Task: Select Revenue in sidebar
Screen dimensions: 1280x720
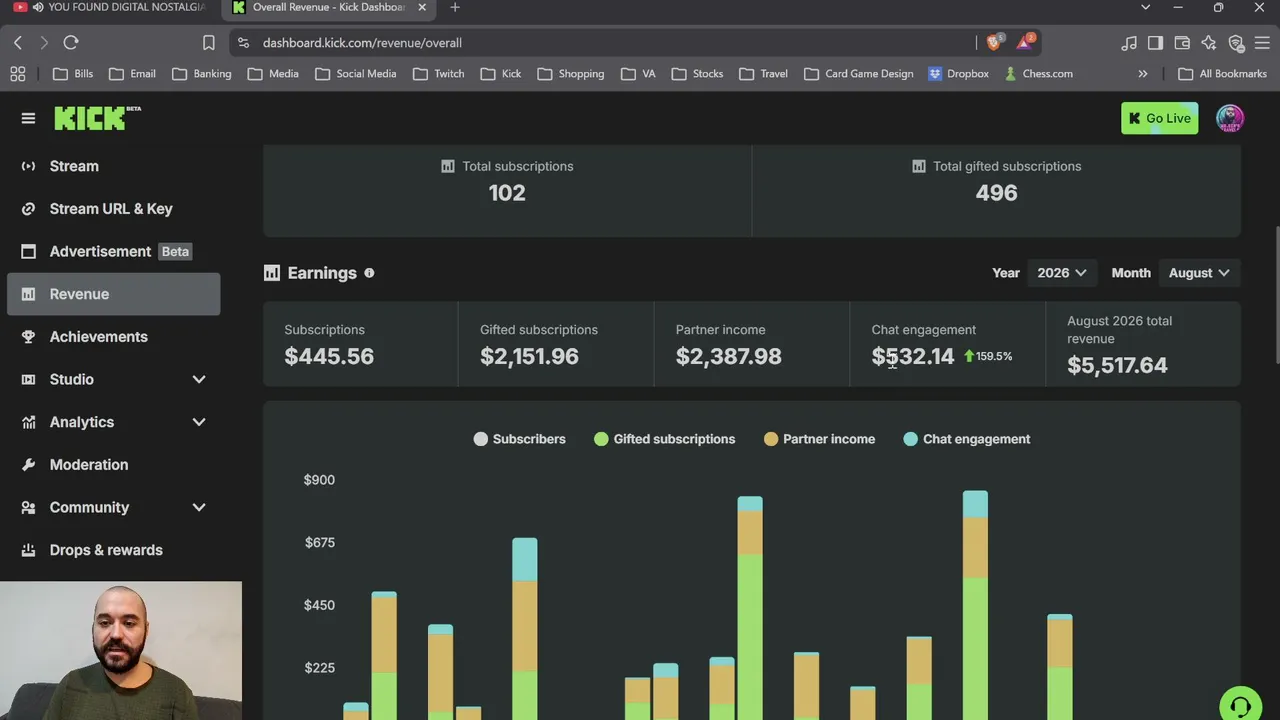Action: (x=113, y=294)
